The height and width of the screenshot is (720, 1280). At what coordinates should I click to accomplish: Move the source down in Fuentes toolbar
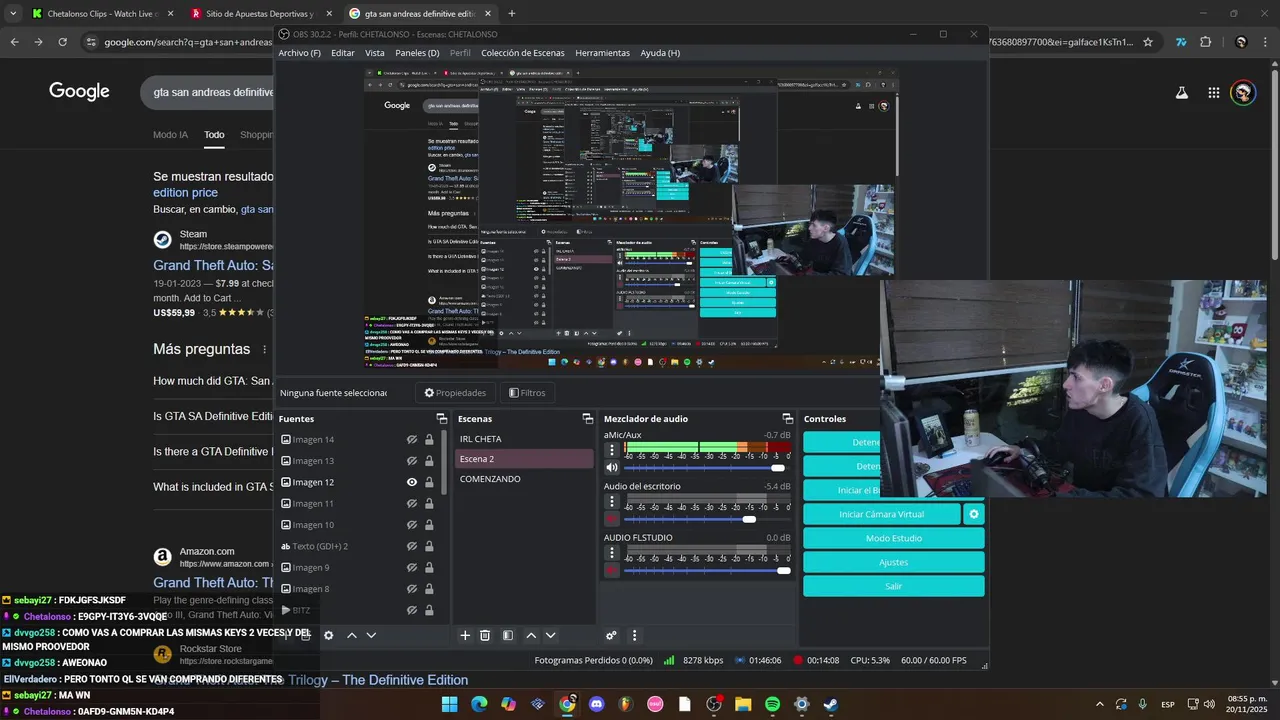coord(371,635)
